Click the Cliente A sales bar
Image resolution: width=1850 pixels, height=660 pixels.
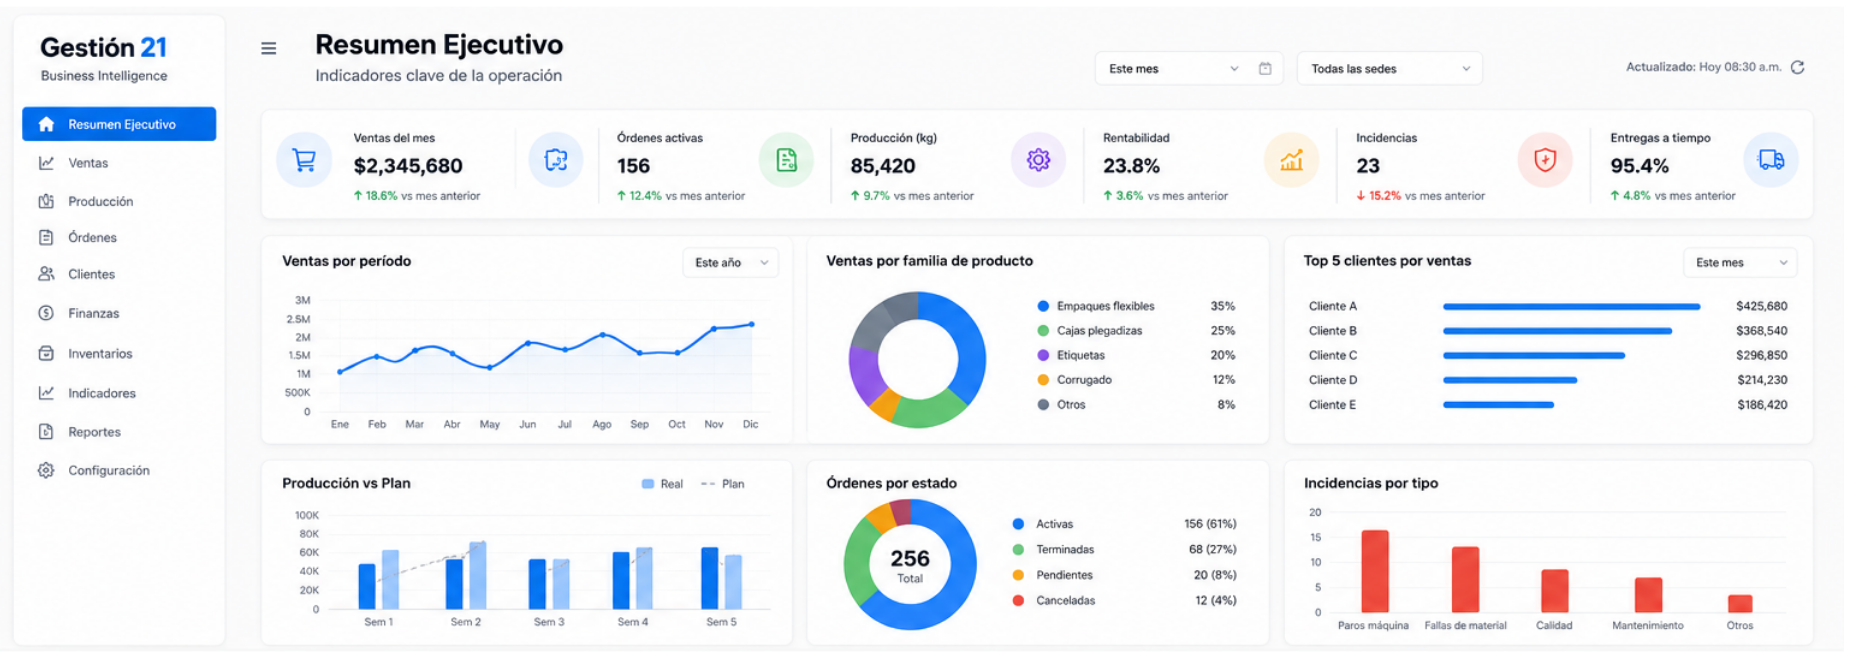coord(1571,306)
